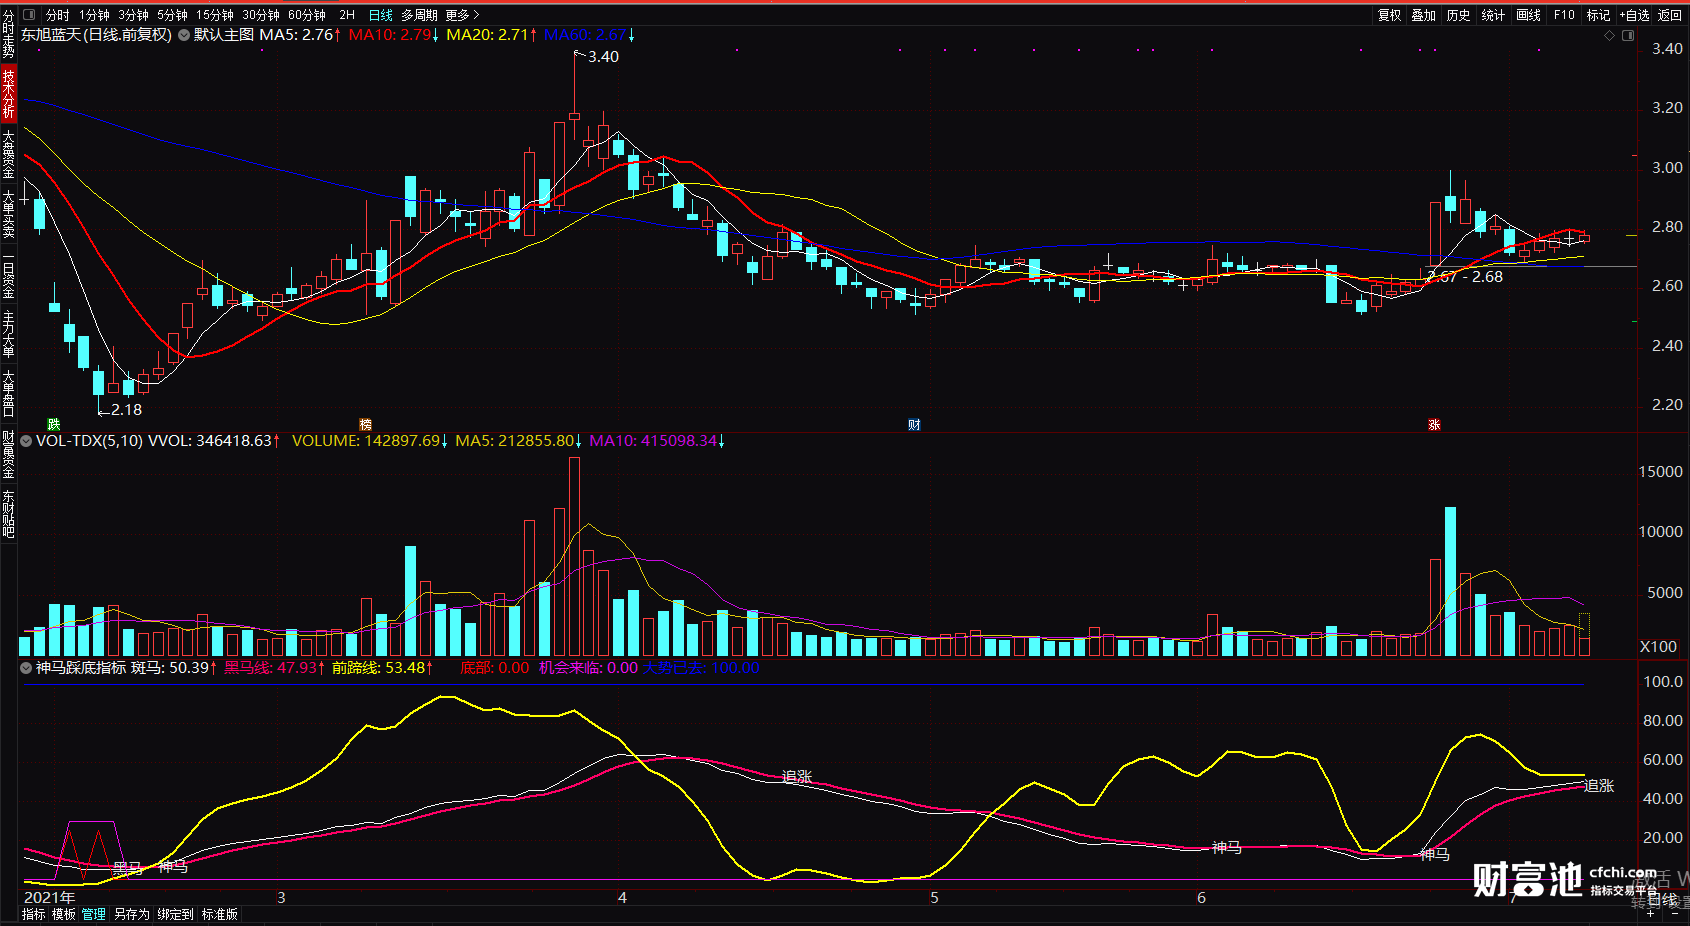1690x926 pixels.
Task: Click the 3.40 high price label
Action: coord(603,57)
